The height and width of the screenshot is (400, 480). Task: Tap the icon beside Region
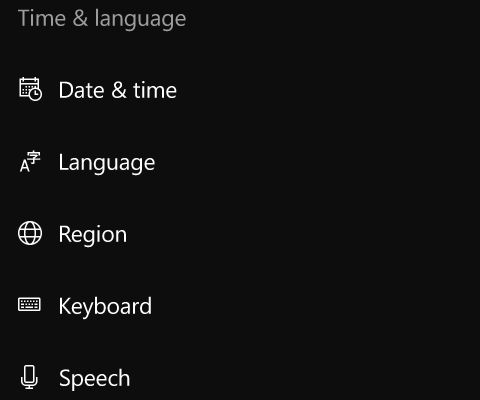[30, 233]
